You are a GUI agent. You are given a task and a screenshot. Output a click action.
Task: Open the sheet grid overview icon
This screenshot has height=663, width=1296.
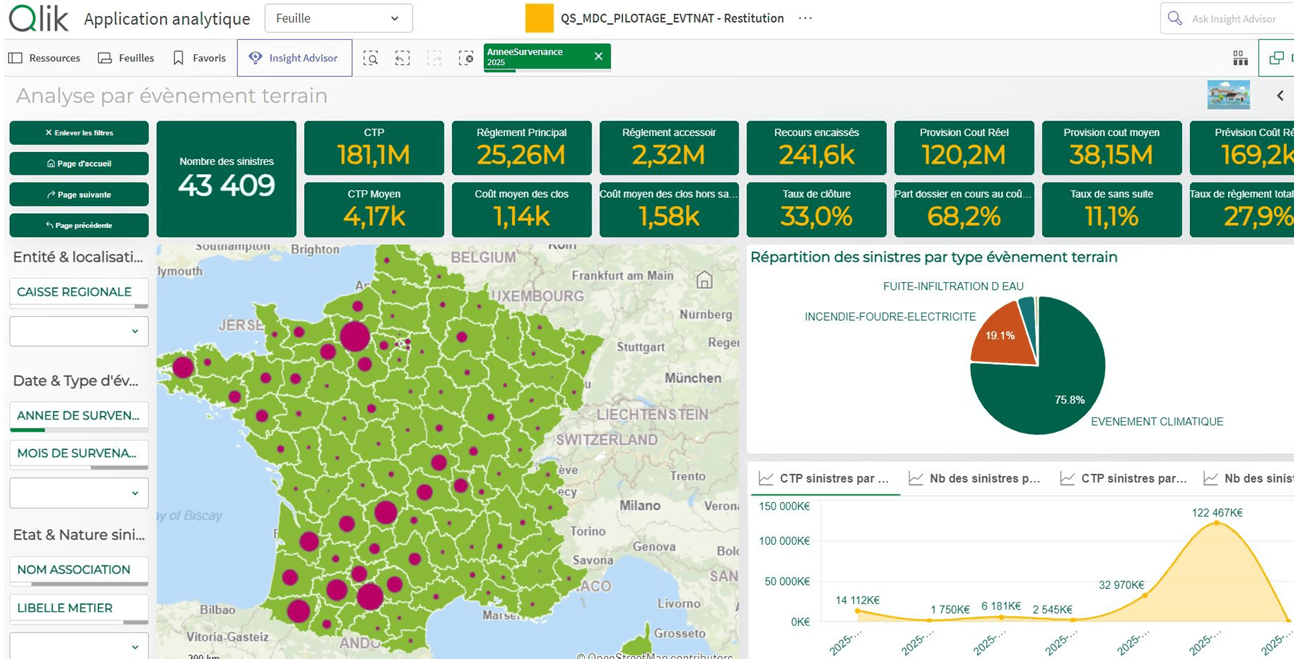tap(1240, 57)
